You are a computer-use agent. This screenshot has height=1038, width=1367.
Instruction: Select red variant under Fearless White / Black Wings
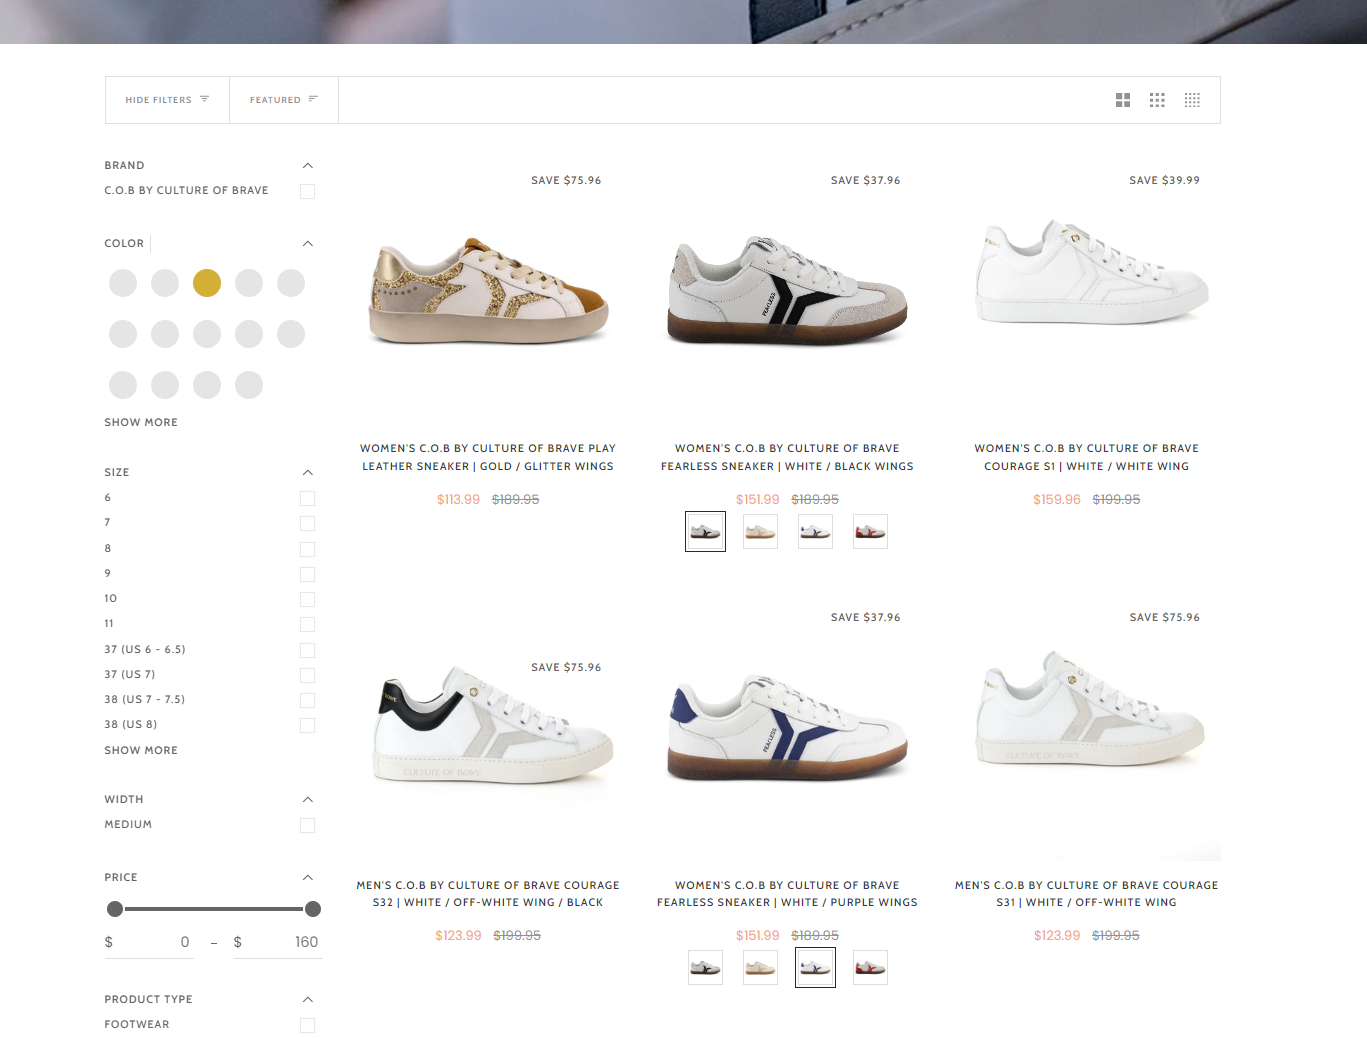click(870, 532)
